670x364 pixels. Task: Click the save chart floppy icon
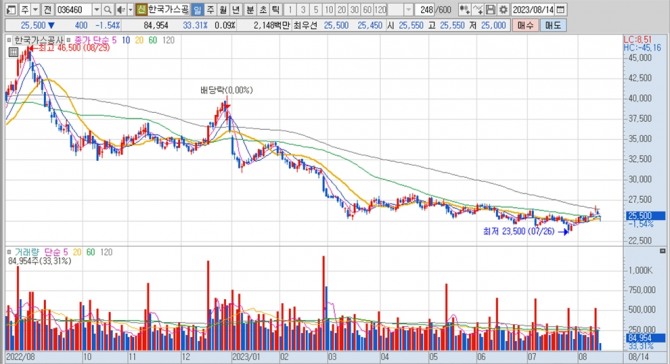[491, 9]
